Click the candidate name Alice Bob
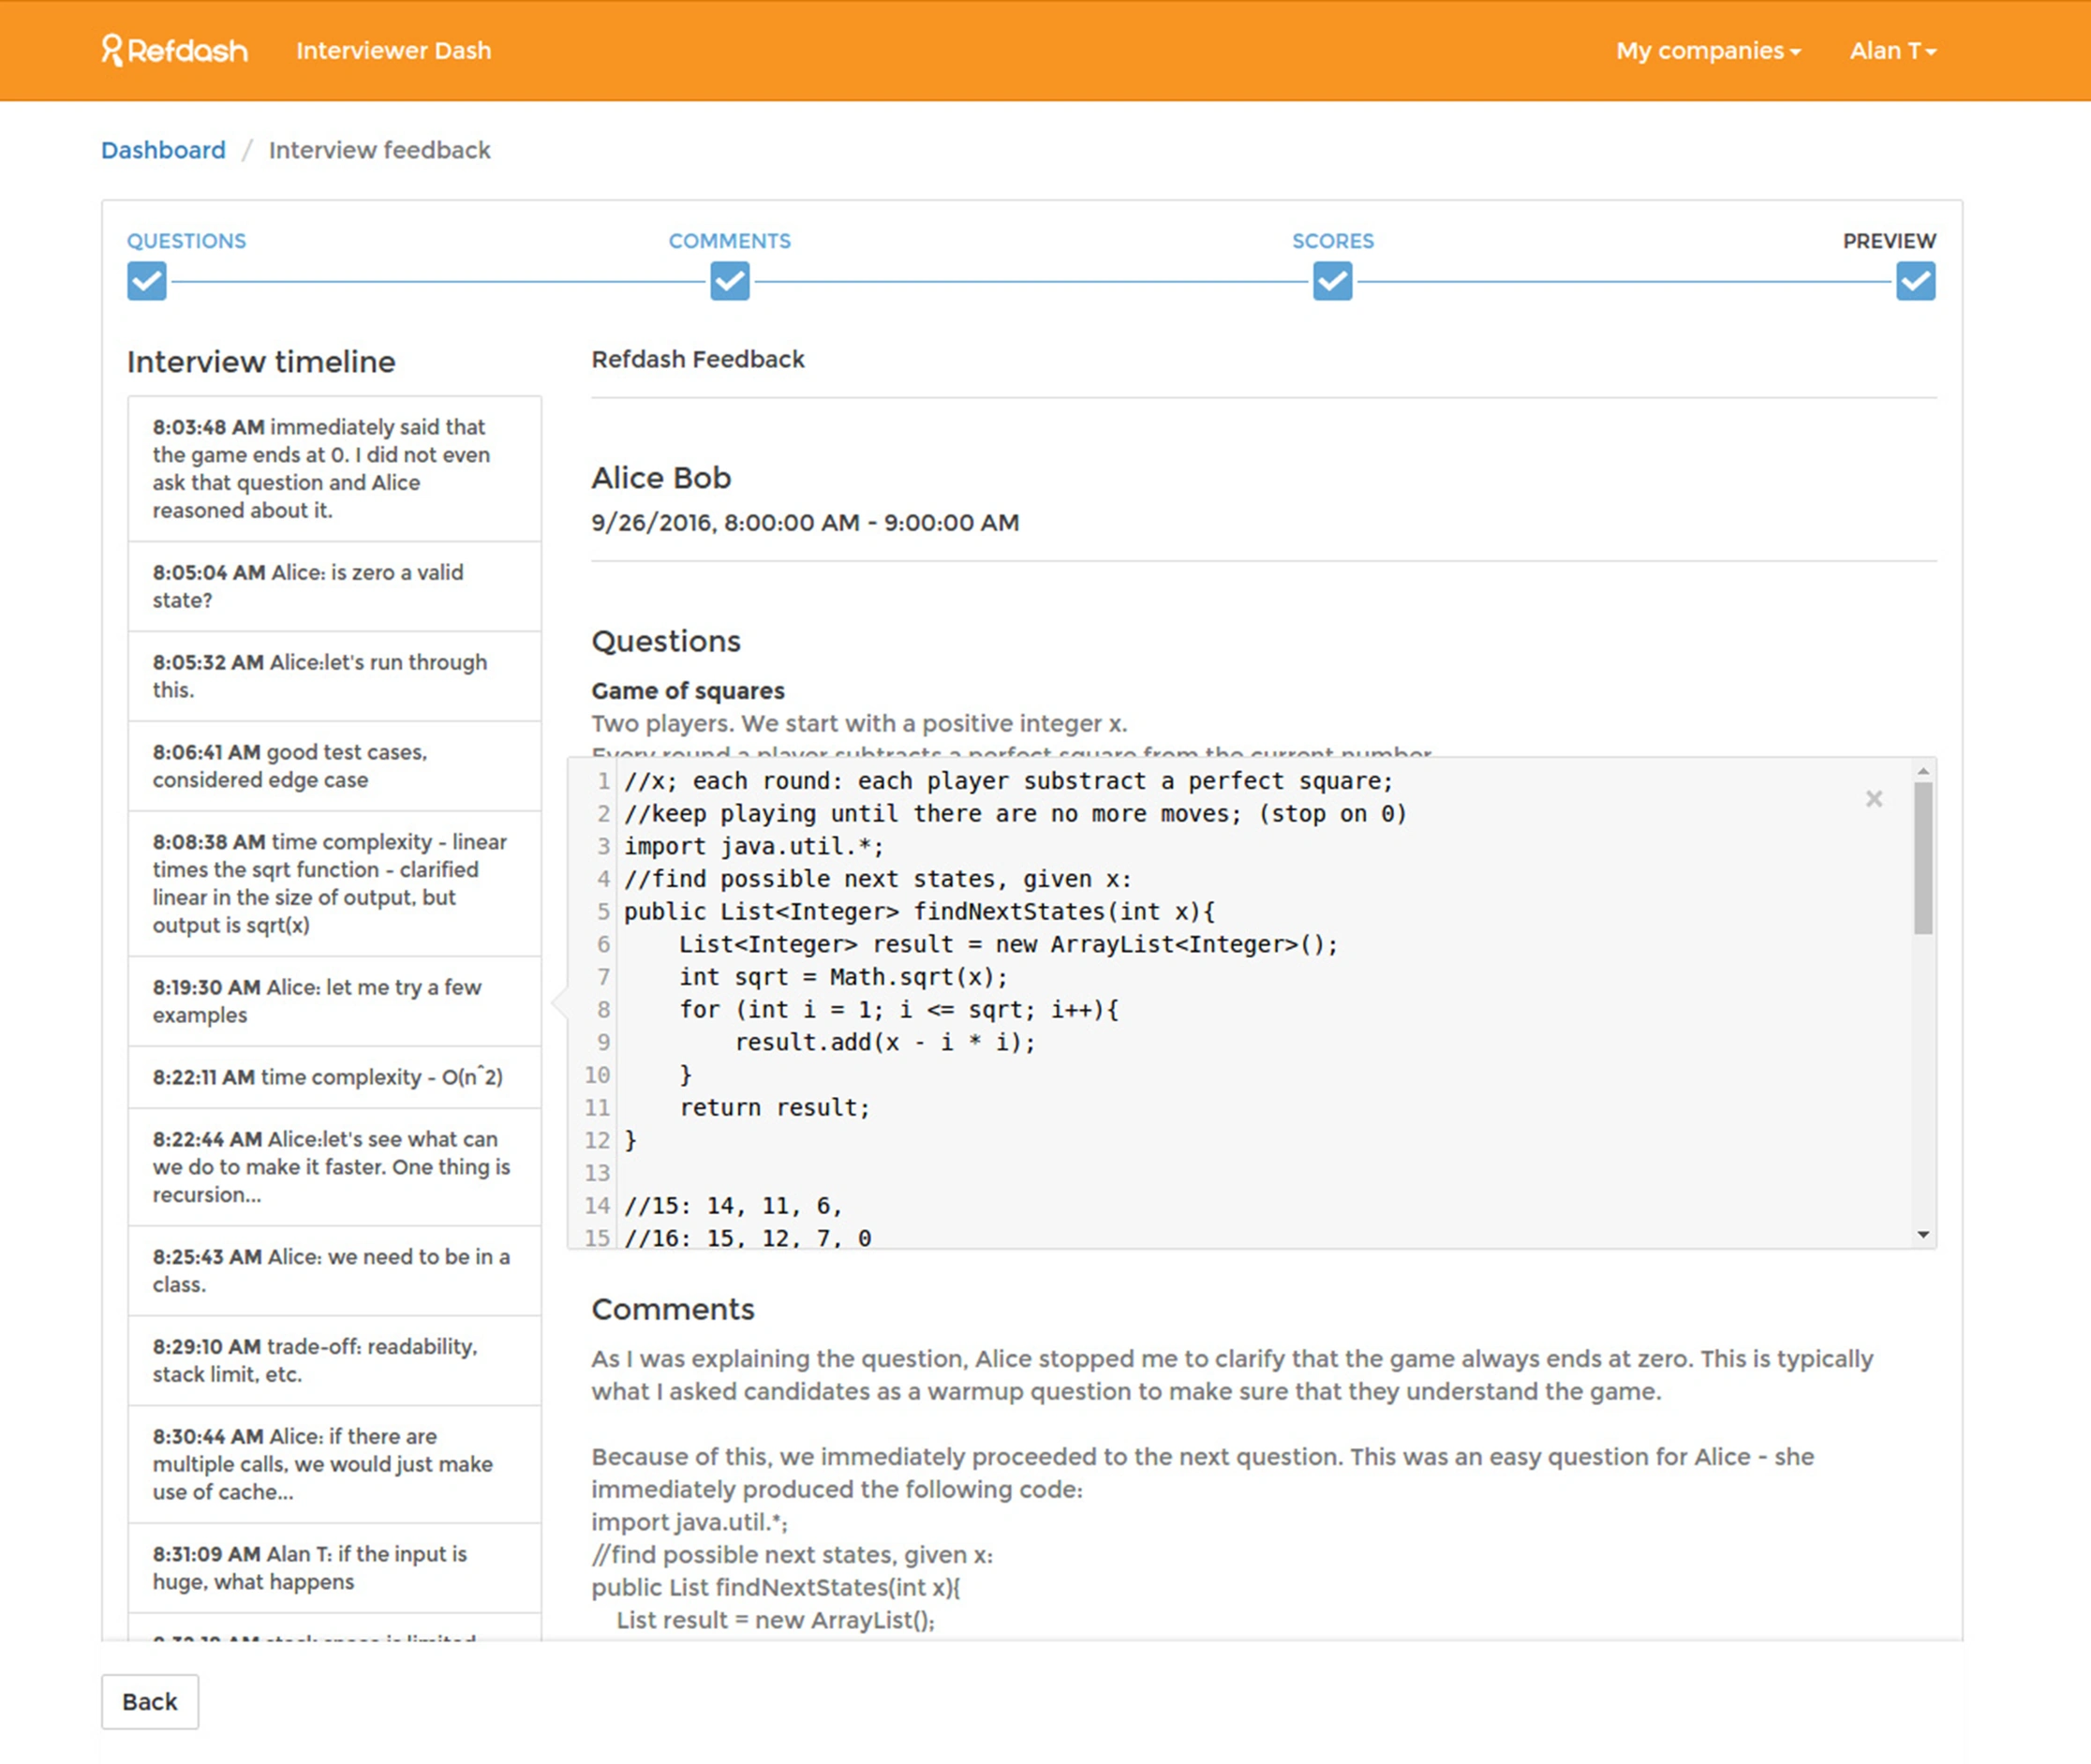The width and height of the screenshot is (2091, 1764). (661, 478)
